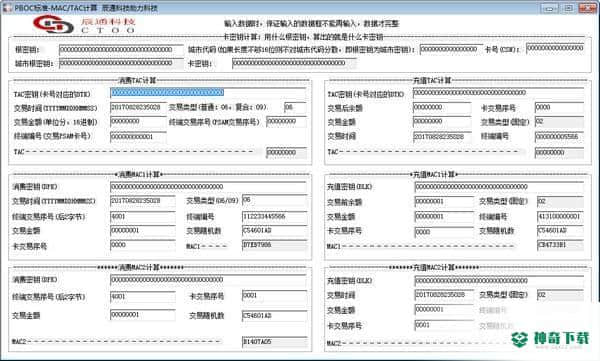Screen dimensions: 600x361
Task: Click 终端编号 field showing 112233445566
Action: tap(274, 217)
